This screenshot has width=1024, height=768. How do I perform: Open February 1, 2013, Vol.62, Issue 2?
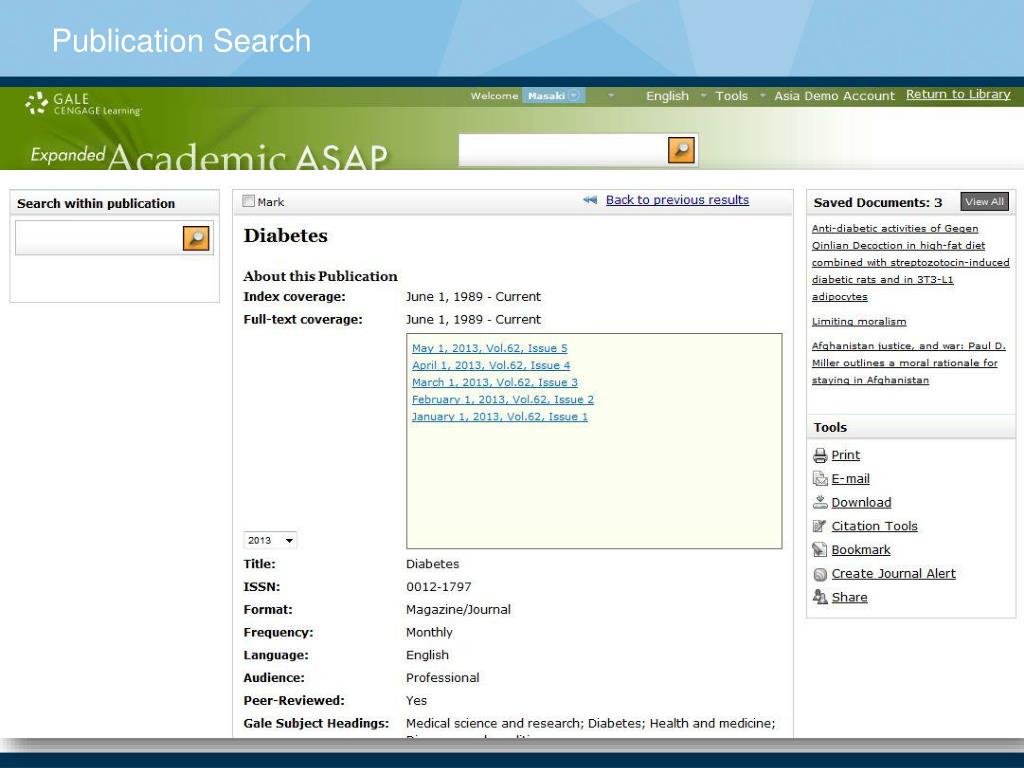pyautogui.click(x=503, y=399)
